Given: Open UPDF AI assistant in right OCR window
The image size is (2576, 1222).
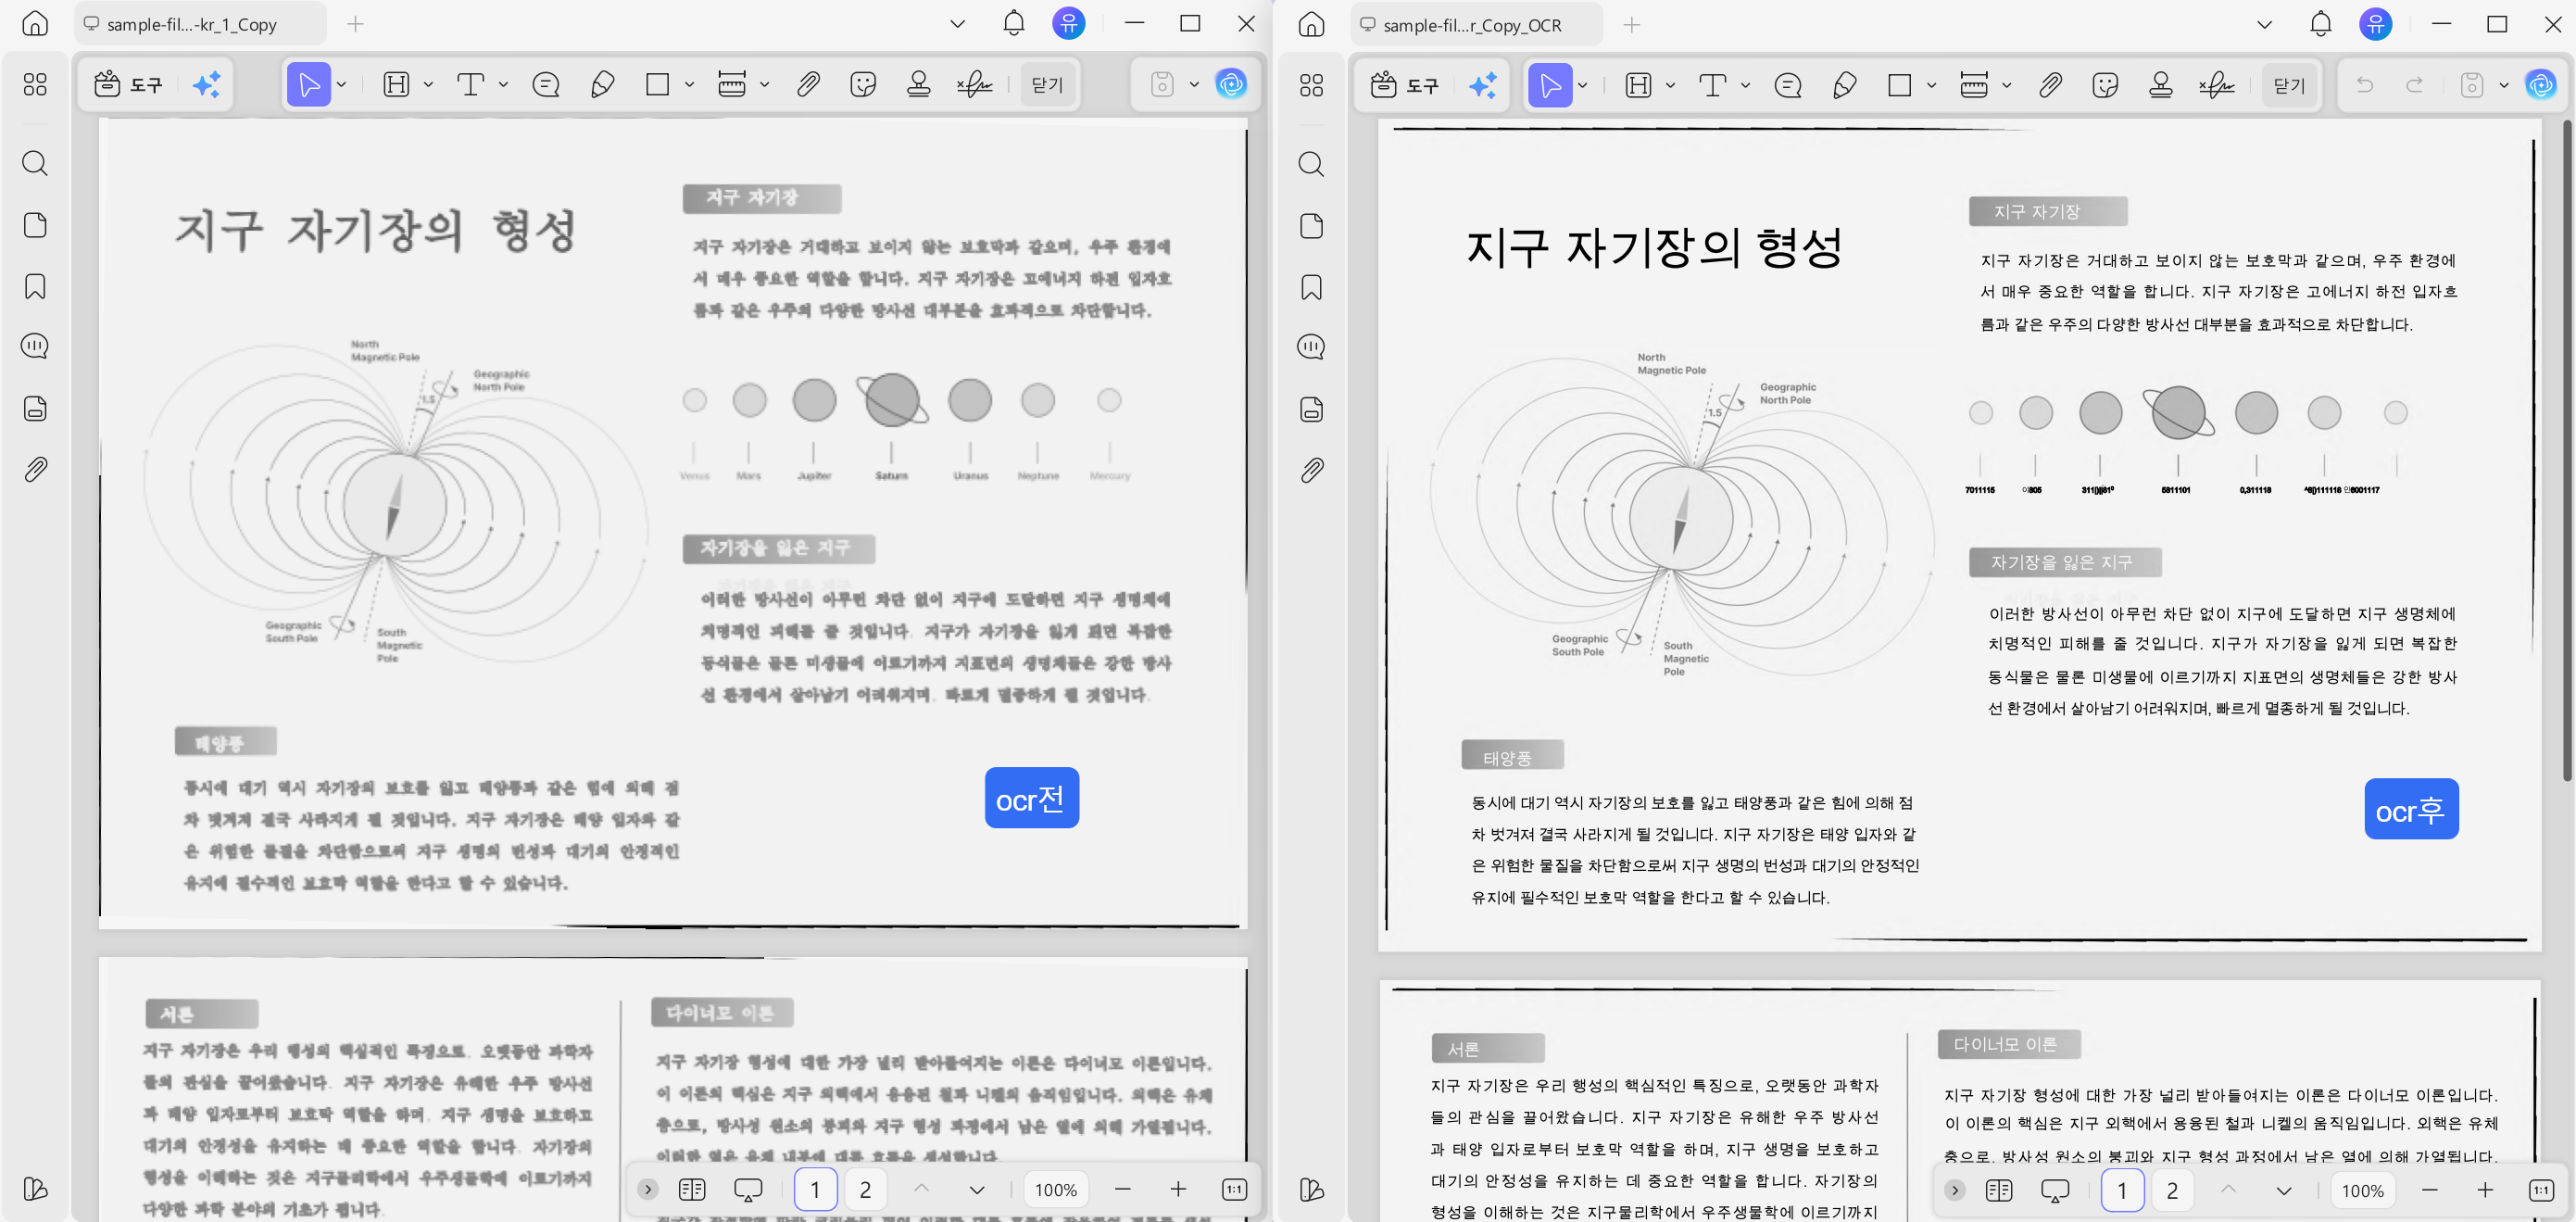Looking at the screenshot, I should tap(2541, 85).
